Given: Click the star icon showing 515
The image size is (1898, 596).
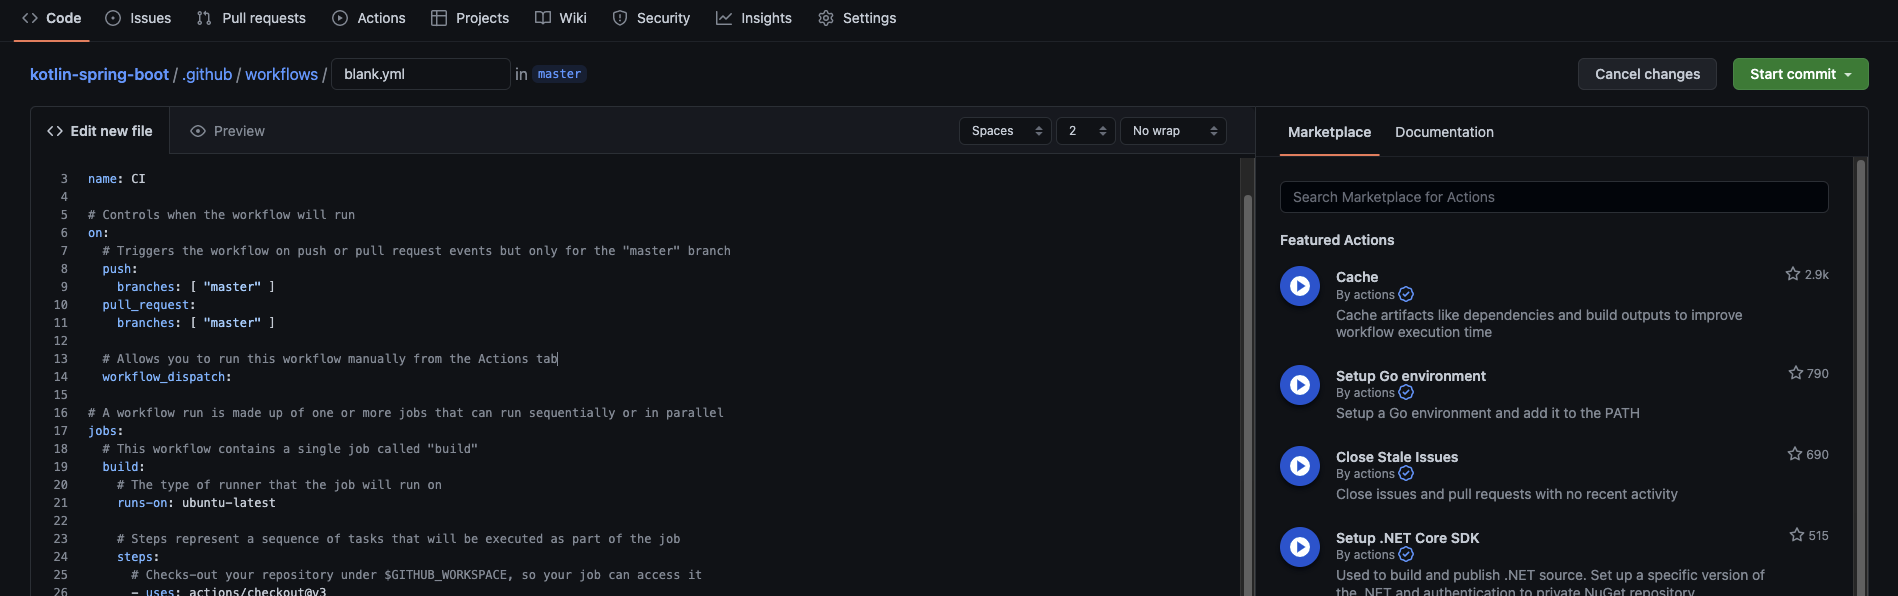Looking at the screenshot, I should click(1797, 535).
